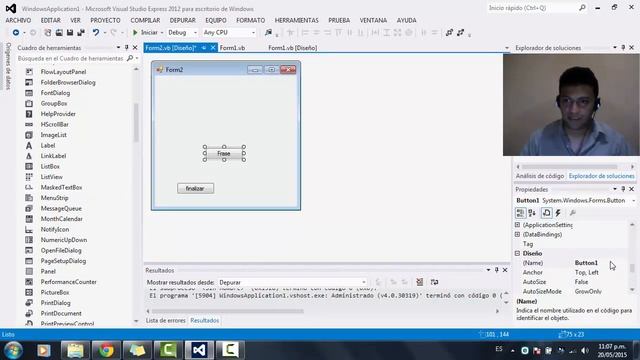This screenshot has width=640, height=360.
Task: Open the document tabs overflow dropdown
Action: [507, 48]
